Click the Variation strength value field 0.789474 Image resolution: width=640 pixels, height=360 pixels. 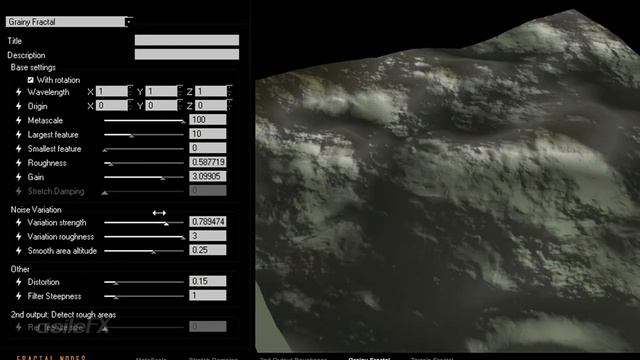(208, 222)
